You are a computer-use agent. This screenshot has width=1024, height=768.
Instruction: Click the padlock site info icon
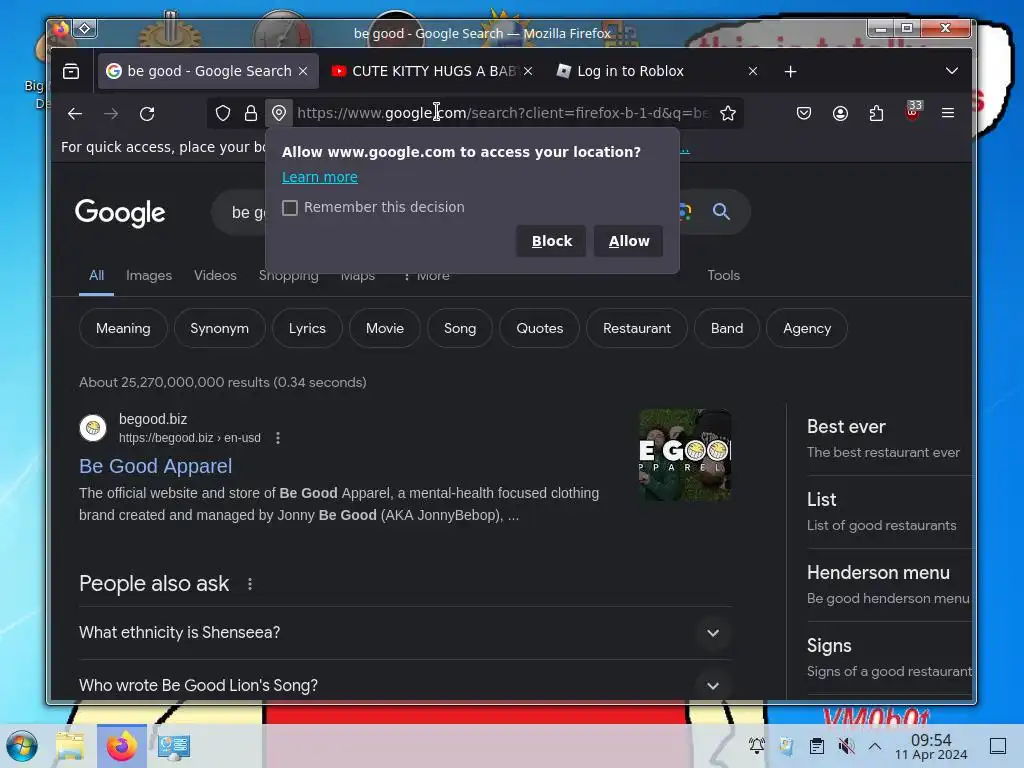pyautogui.click(x=251, y=114)
